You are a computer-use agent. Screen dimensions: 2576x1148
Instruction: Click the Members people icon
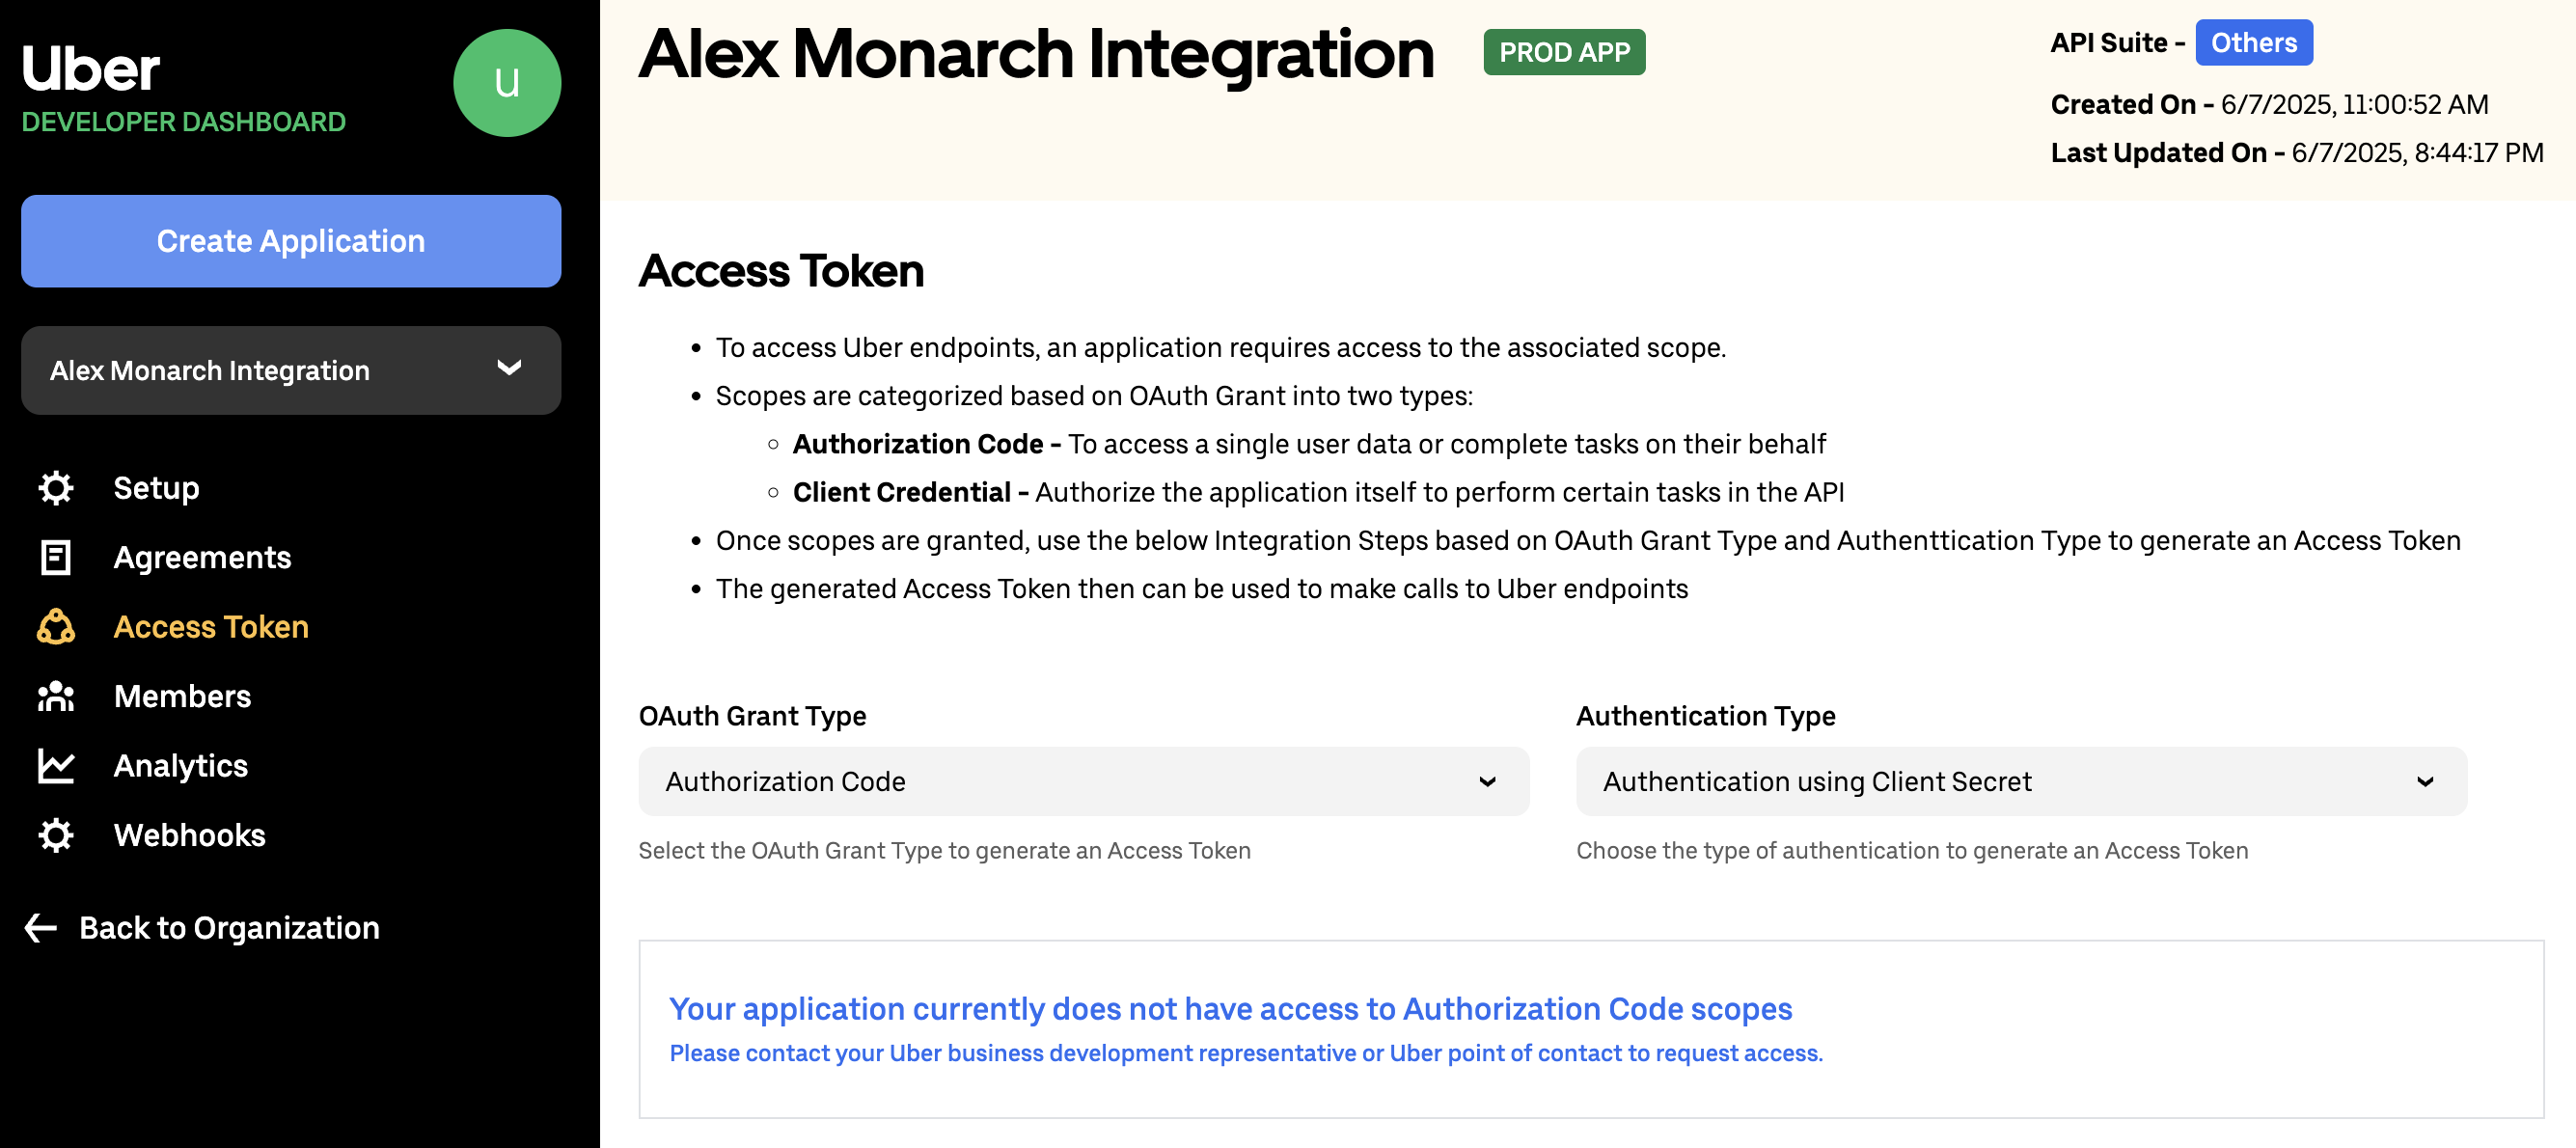[x=56, y=696]
